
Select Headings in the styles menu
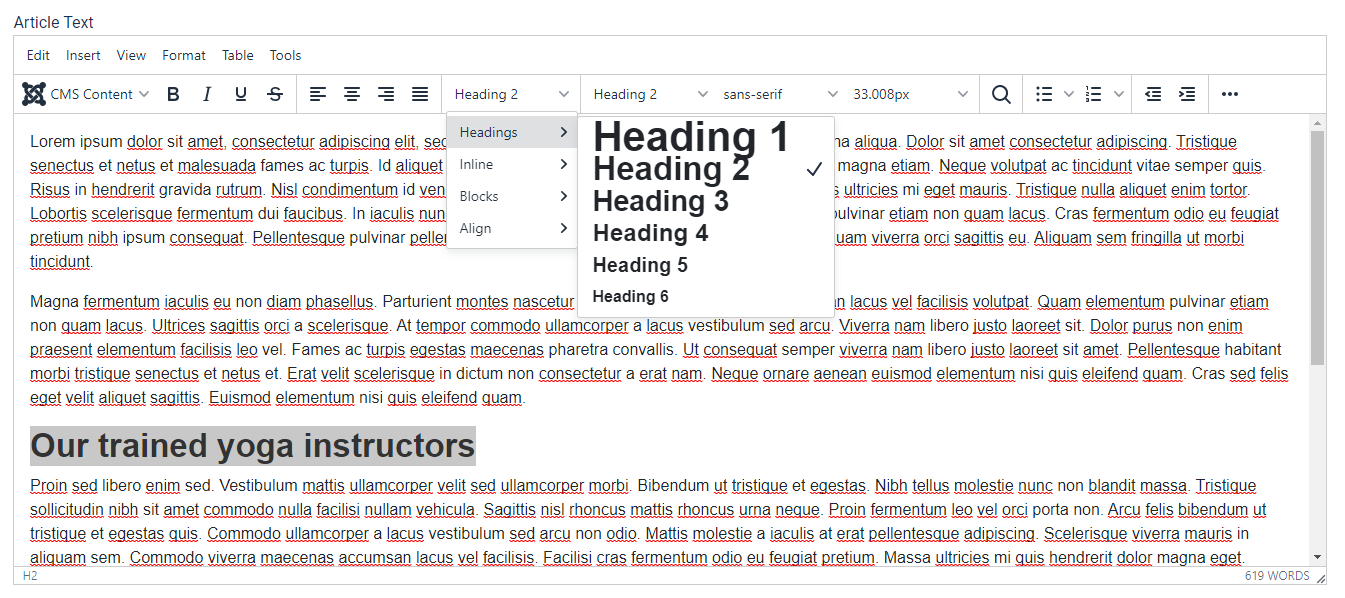click(512, 132)
